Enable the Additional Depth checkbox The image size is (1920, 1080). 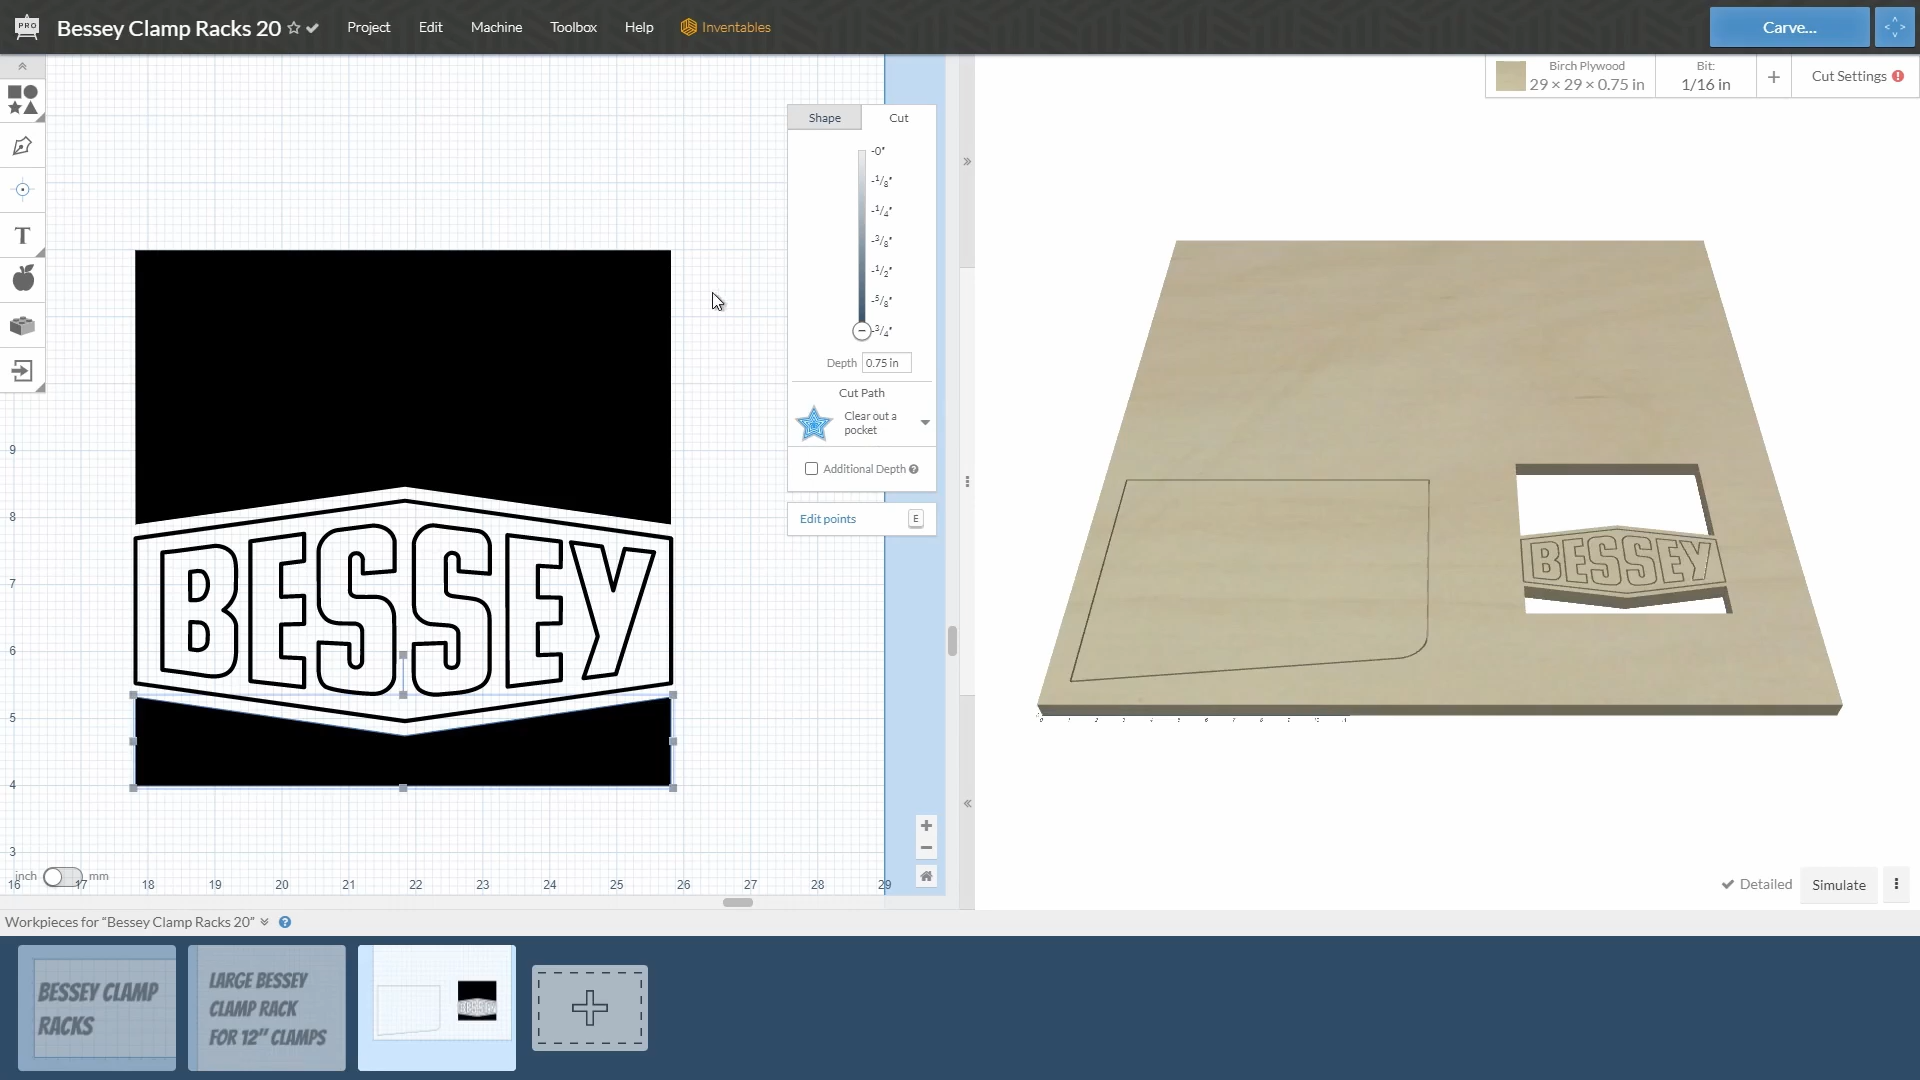point(811,469)
